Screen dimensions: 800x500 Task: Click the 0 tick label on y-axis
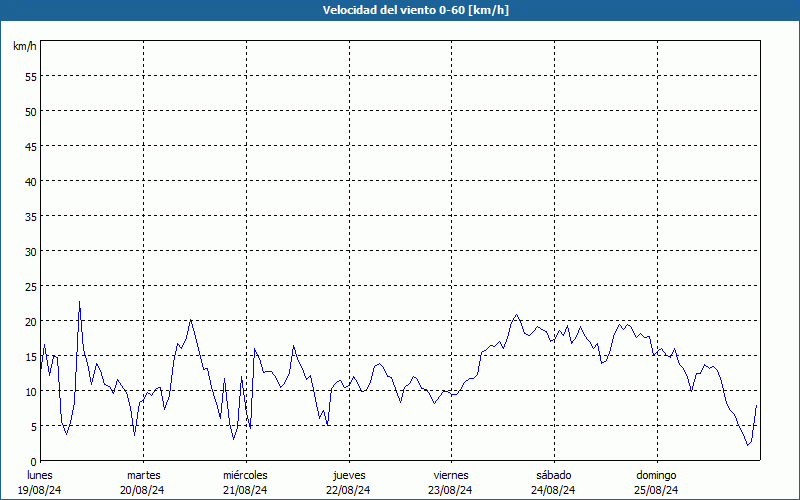33,461
